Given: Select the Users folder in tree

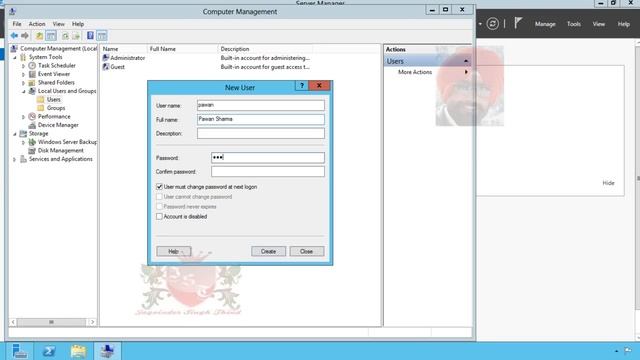Looking at the screenshot, I should pos(53,100).
